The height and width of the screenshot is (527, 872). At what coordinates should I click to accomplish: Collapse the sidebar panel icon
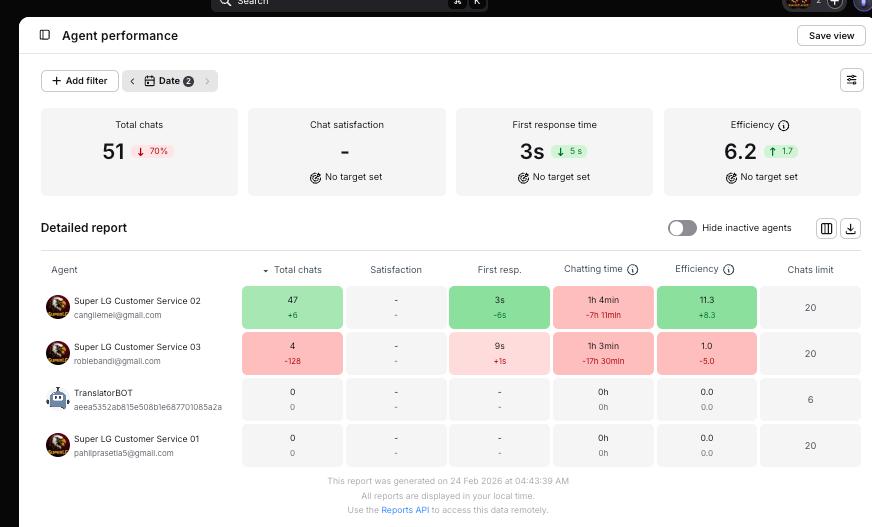(45, 35)
